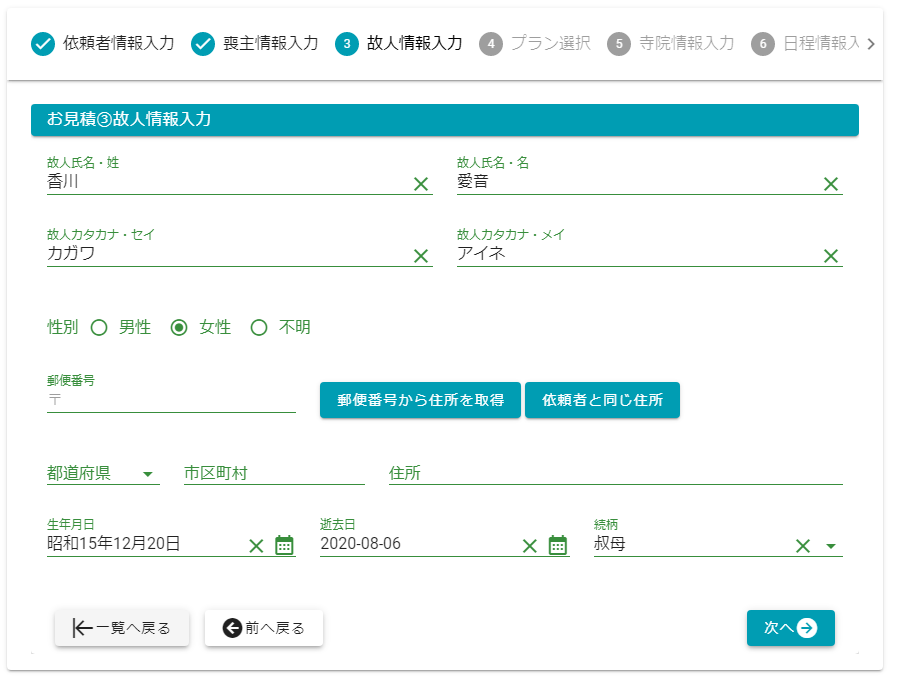This screenshot has height=680, width=903.
Task: Clear the 逝去日 date value
Action: point(530,545)
